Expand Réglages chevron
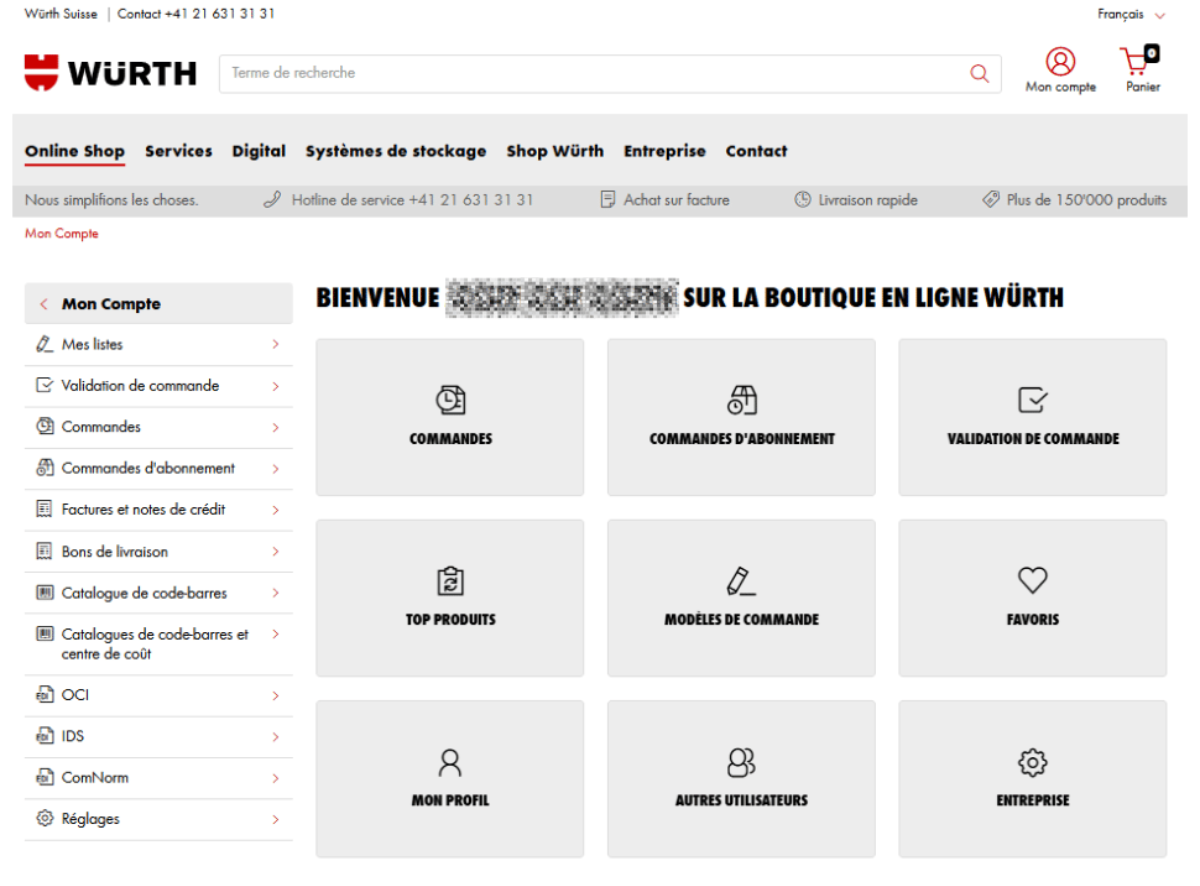The image size is (1200, 886). [x=275, y=819]
